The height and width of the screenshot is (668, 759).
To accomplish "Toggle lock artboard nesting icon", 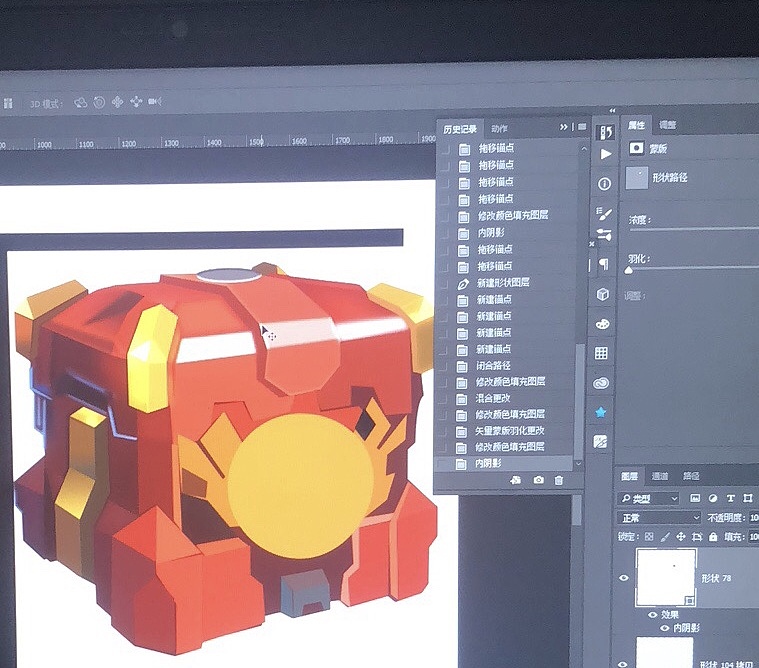I will (x=697, y=536).
